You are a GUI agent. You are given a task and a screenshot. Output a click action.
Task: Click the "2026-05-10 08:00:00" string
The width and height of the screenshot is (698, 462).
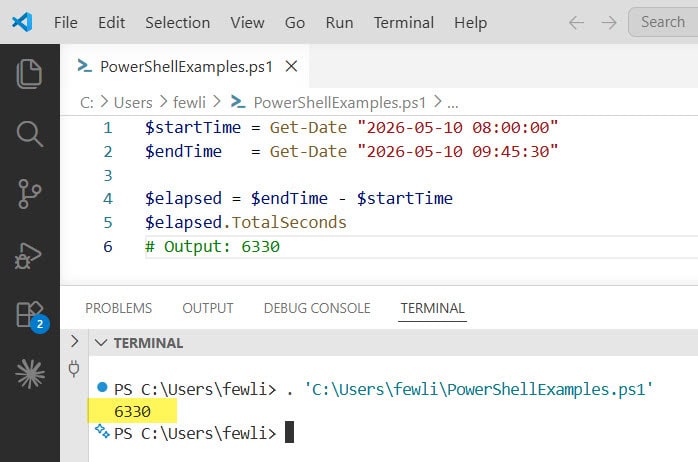(458, 128)
